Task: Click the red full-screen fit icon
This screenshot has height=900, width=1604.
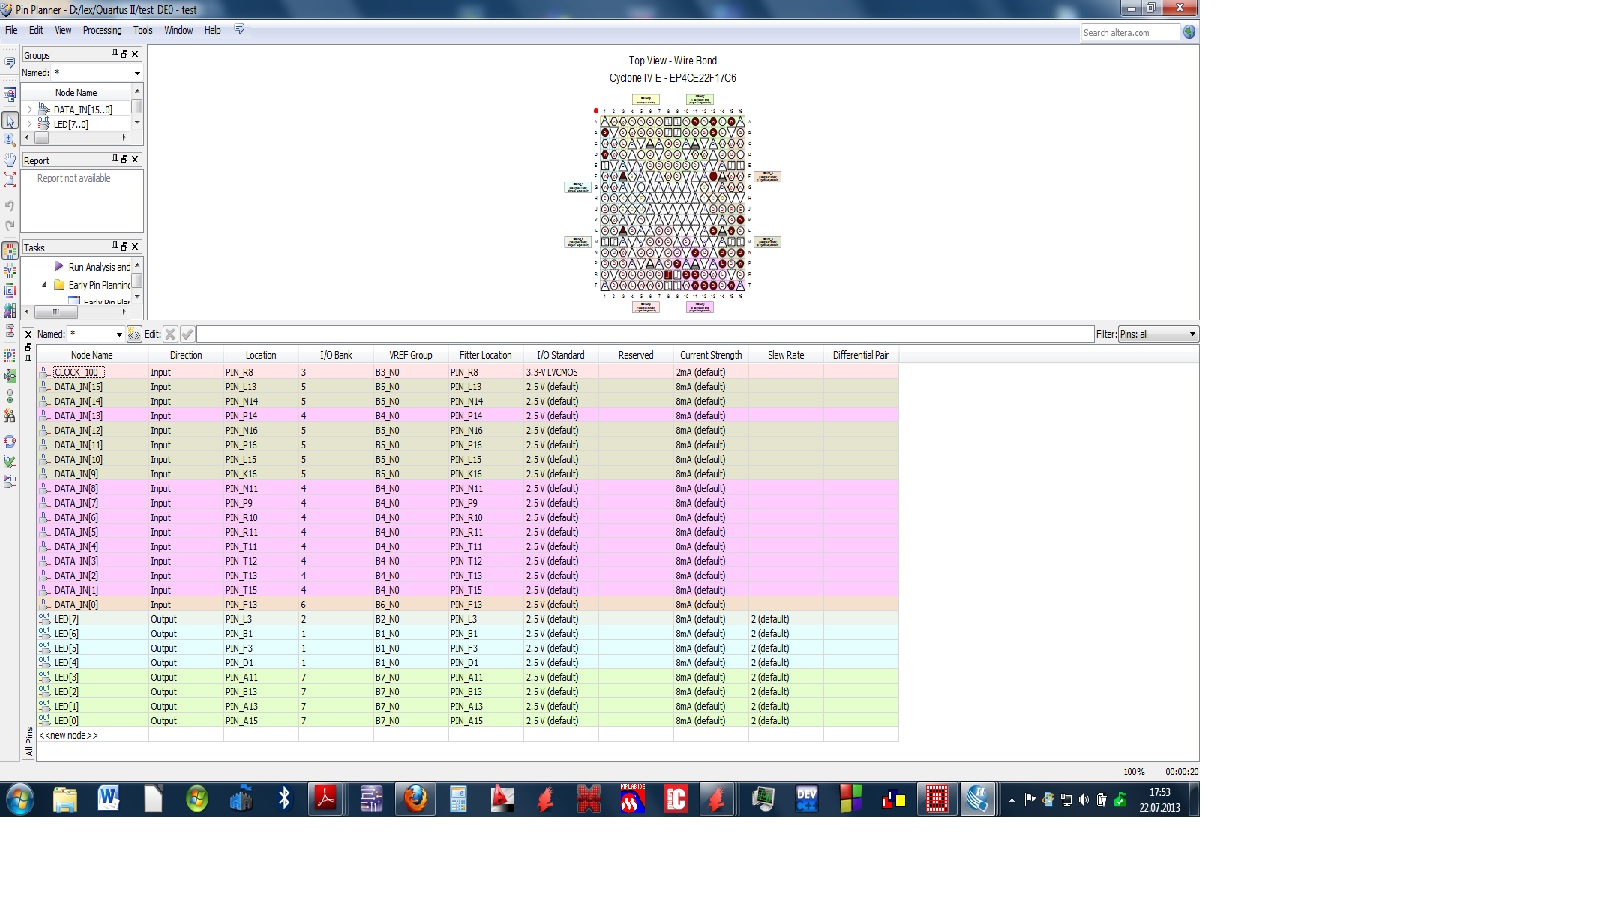Action: [10, 179]
